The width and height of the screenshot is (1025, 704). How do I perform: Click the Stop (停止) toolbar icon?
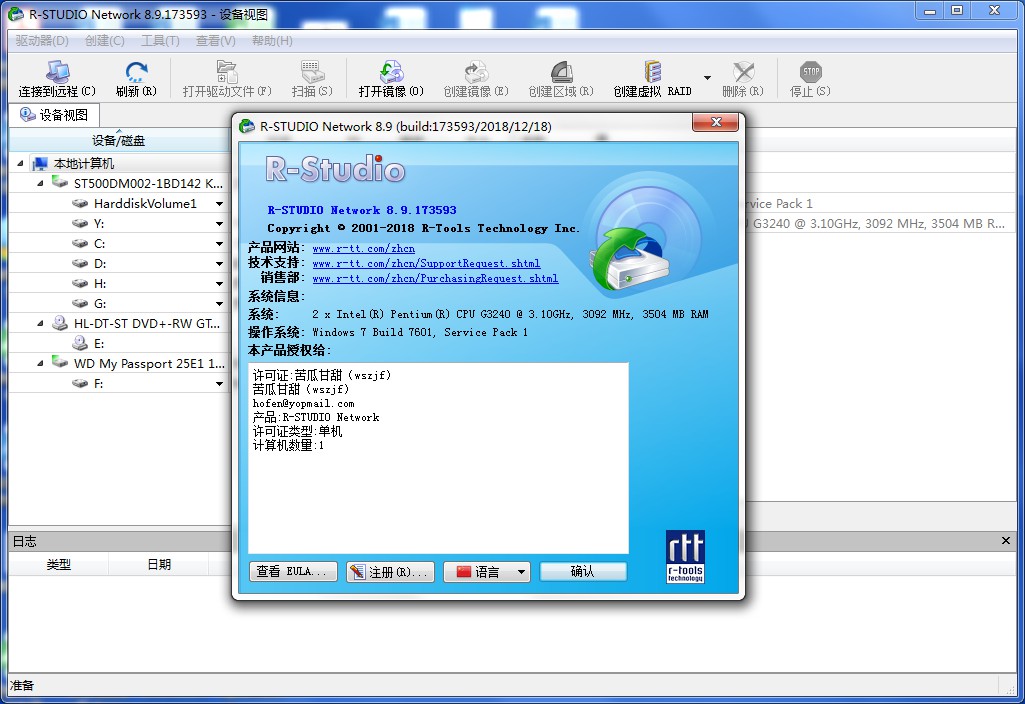tap(811, 71)
